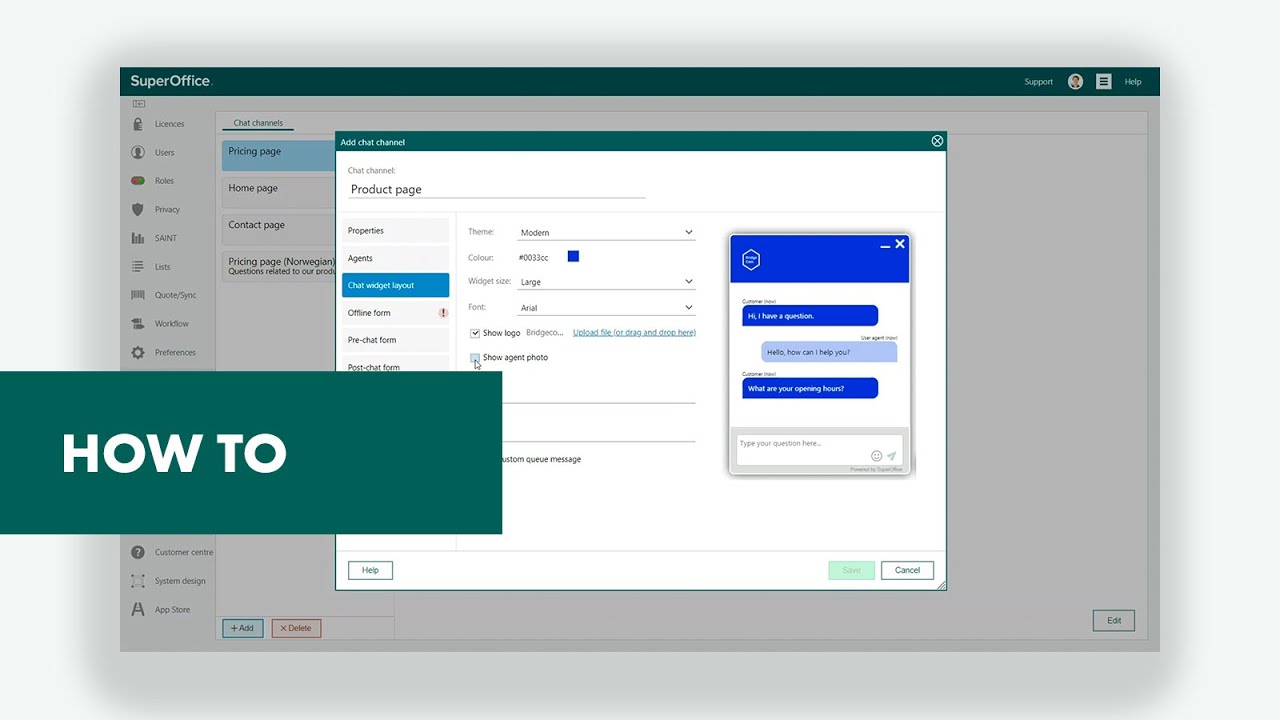Screen dimensions: 1280x720
Task: Open the Preferences gear icon
Action: pos(138,353)
